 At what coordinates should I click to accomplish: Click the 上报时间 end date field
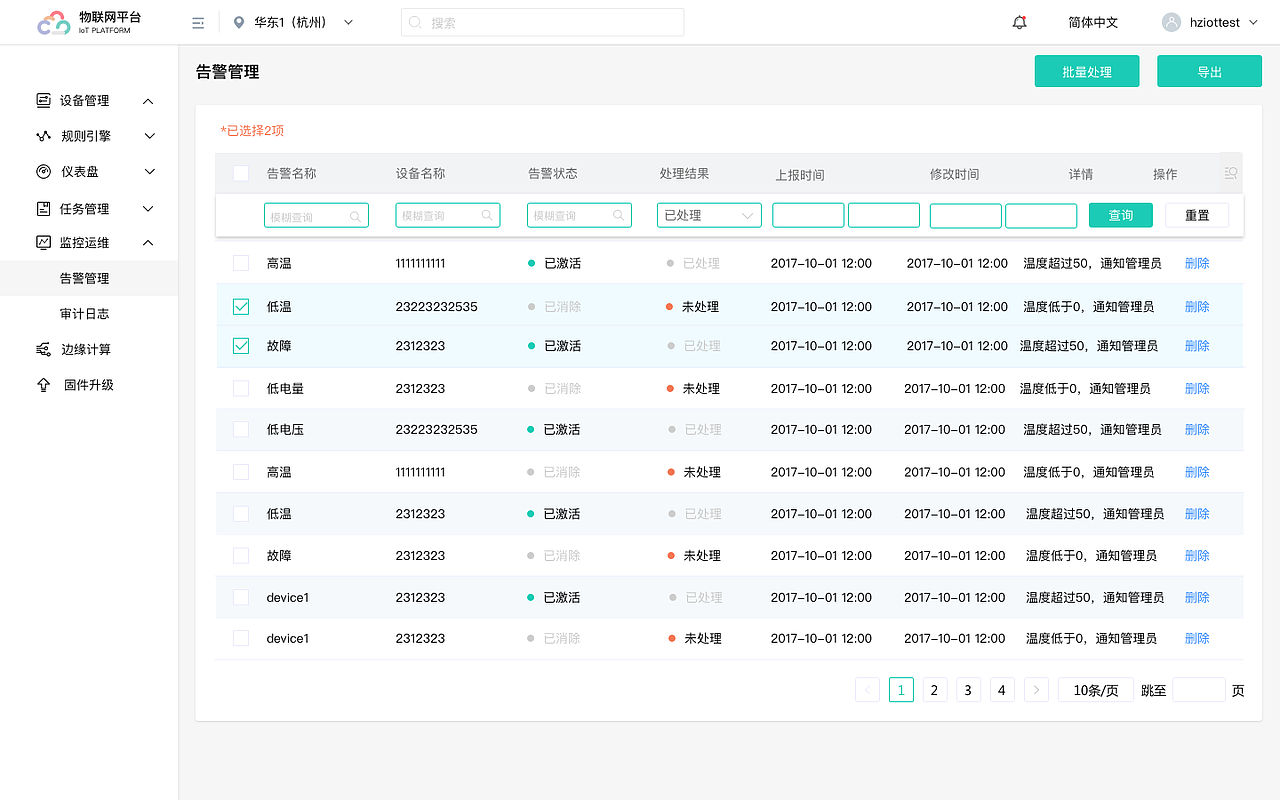tap(884, 215)
